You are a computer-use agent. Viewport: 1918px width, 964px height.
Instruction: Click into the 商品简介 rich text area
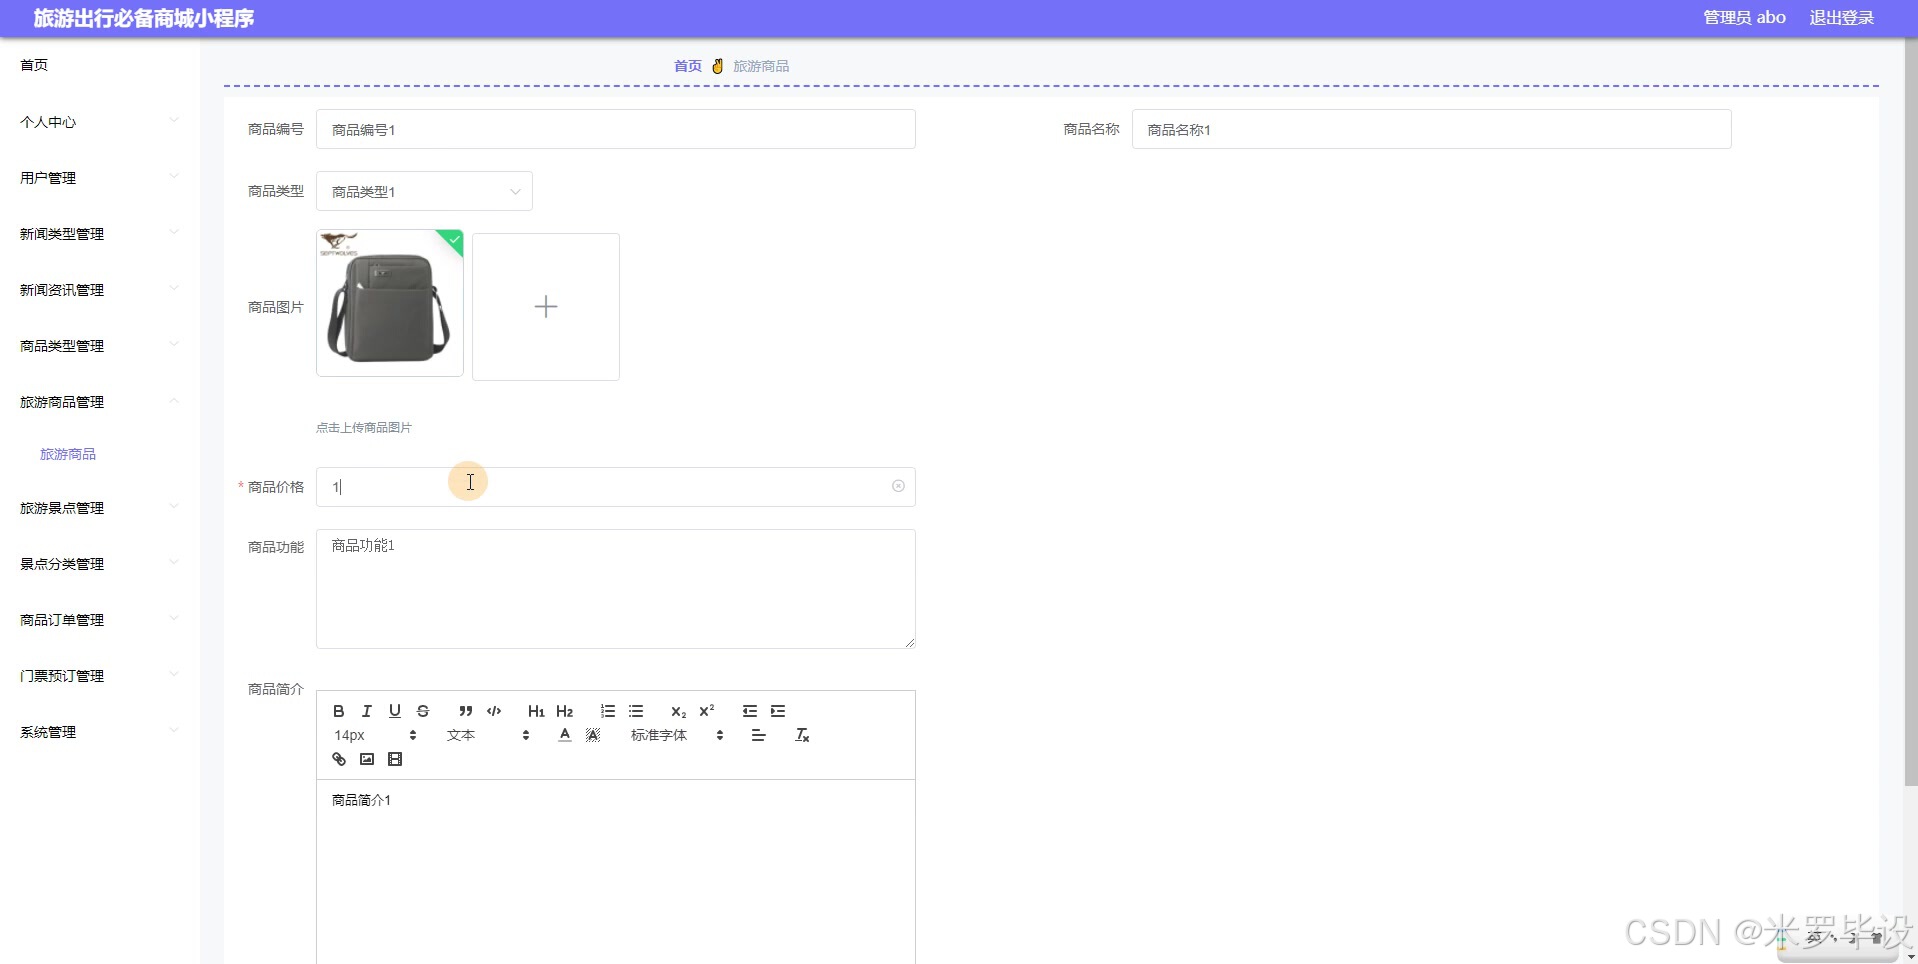click(x=615, y=872)
